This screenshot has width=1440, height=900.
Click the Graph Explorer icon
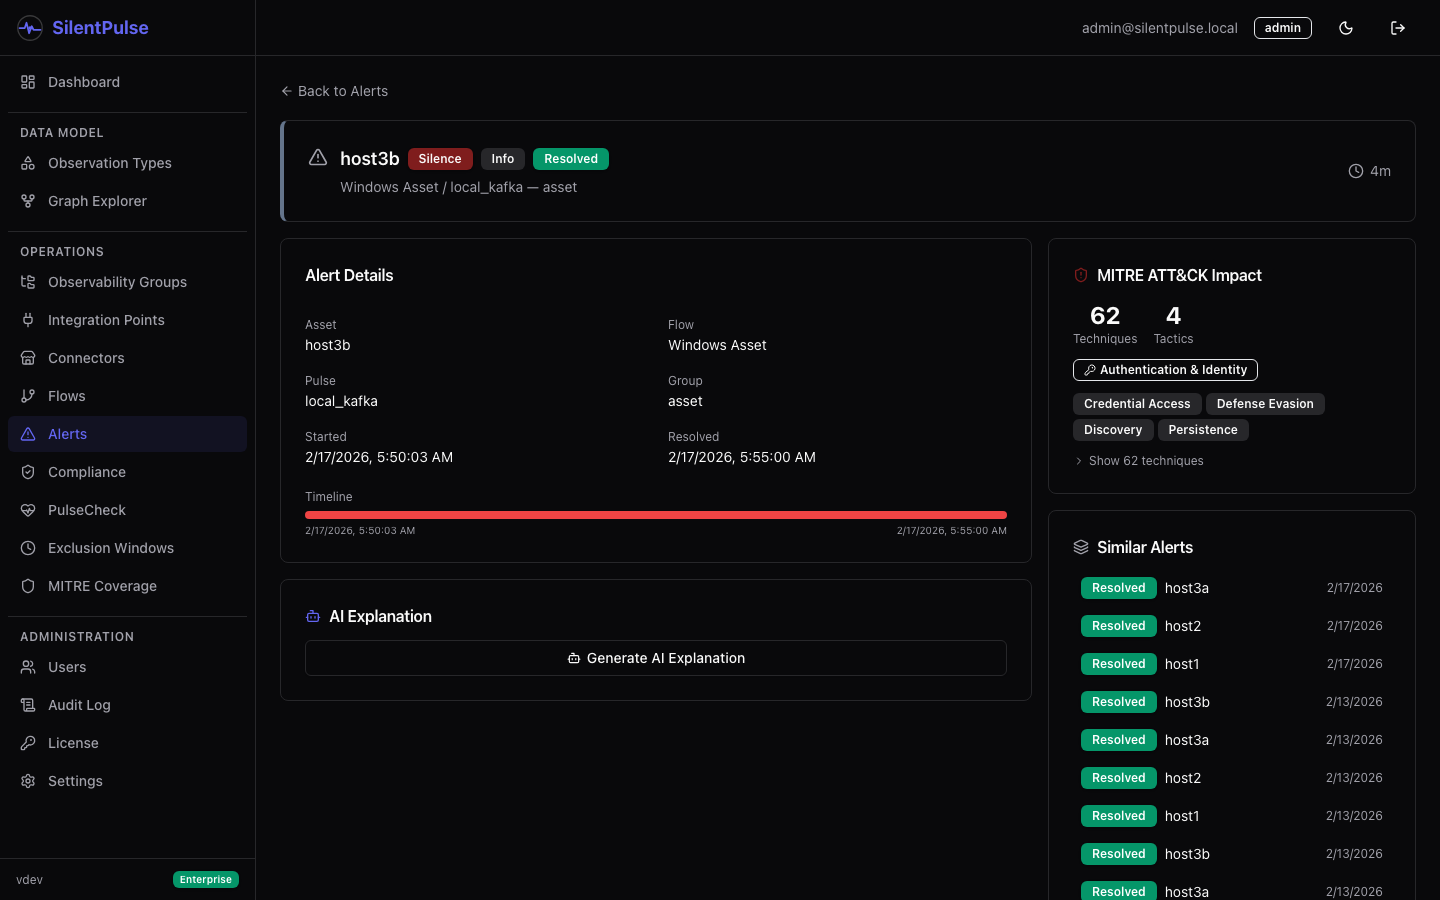pos(28,201)
